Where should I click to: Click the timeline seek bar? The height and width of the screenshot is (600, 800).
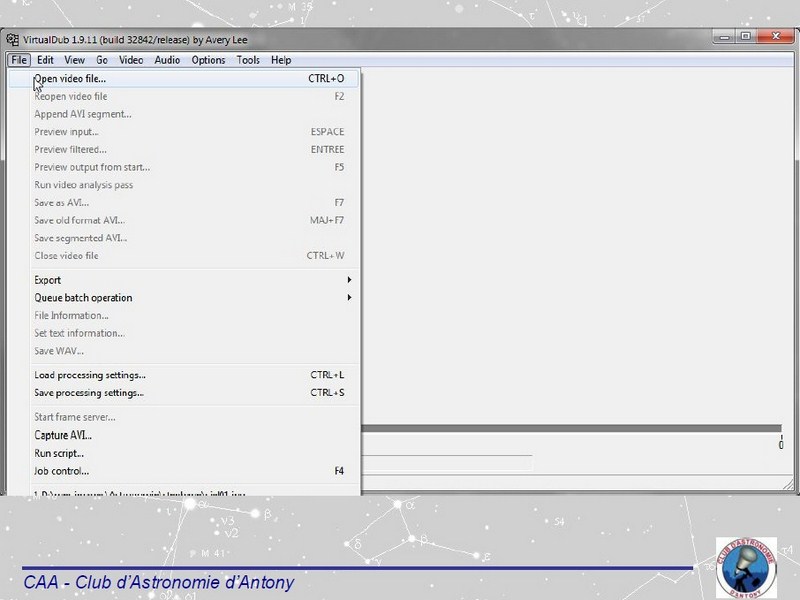coord(570,429)
